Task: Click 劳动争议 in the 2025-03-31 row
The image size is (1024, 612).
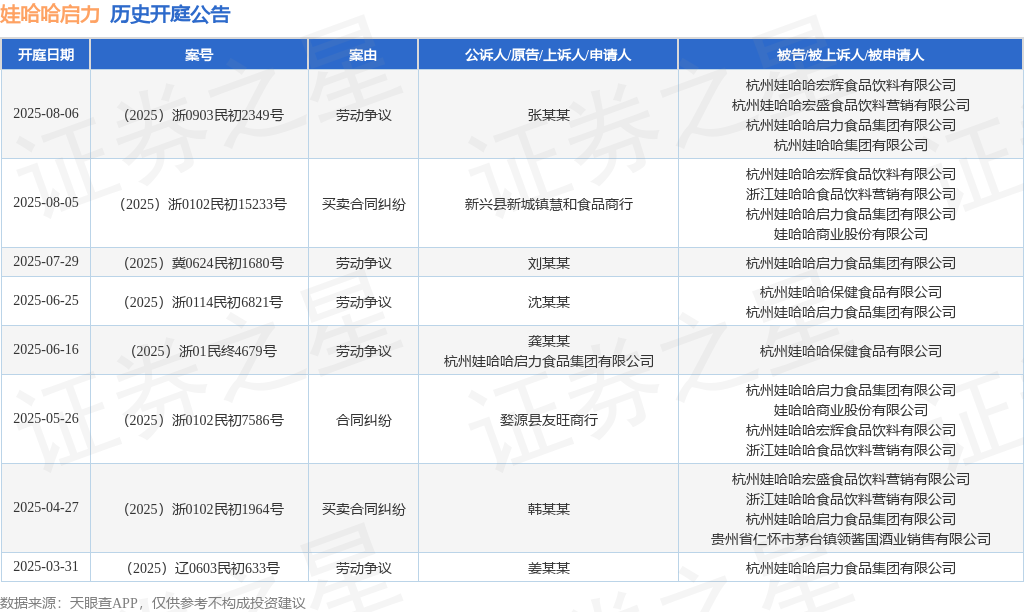Action: click(364, 568)
